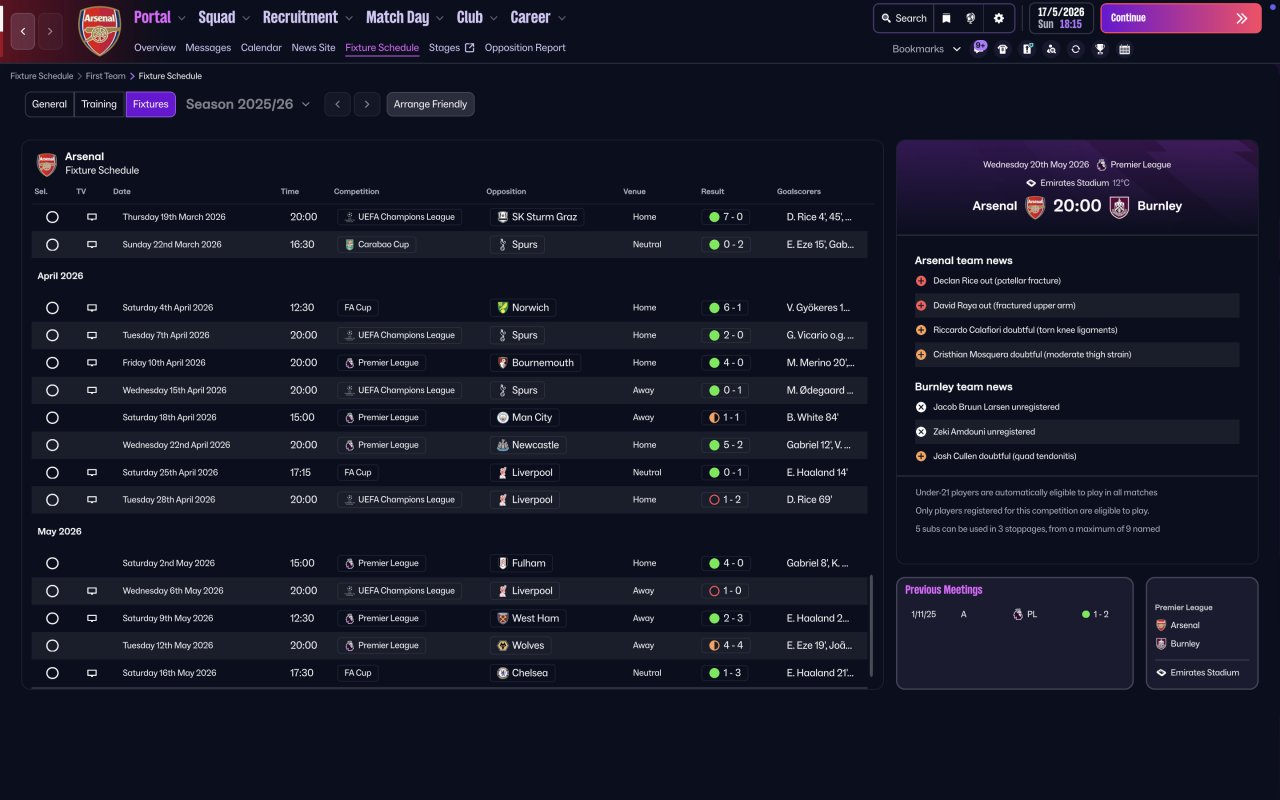1280x800 pixels.
Task: Select the Sturm Graz fixture radio button
Action: [52, 217]
